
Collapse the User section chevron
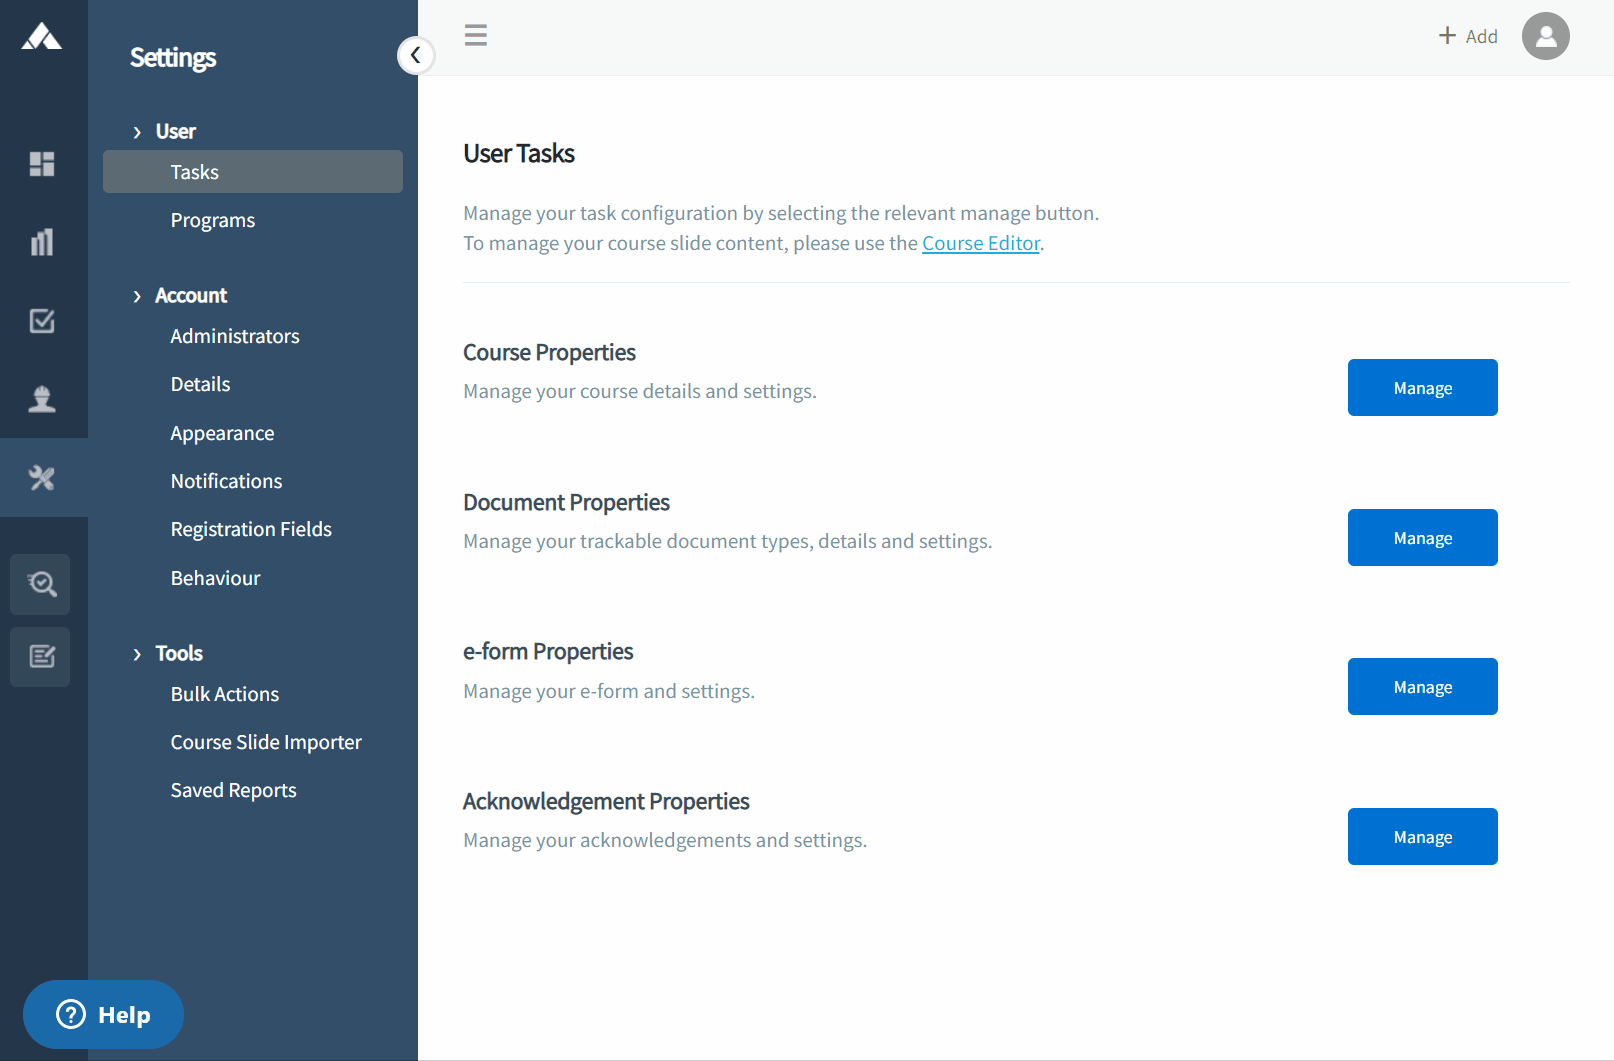click(x=137, y=132)
